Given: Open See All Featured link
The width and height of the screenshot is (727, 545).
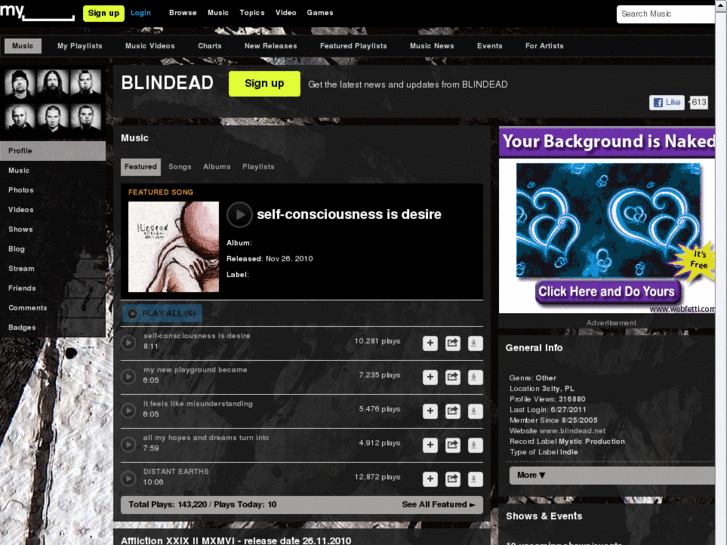Looking at the screenshot, I should pyautogui.click(x=438, y=505).
